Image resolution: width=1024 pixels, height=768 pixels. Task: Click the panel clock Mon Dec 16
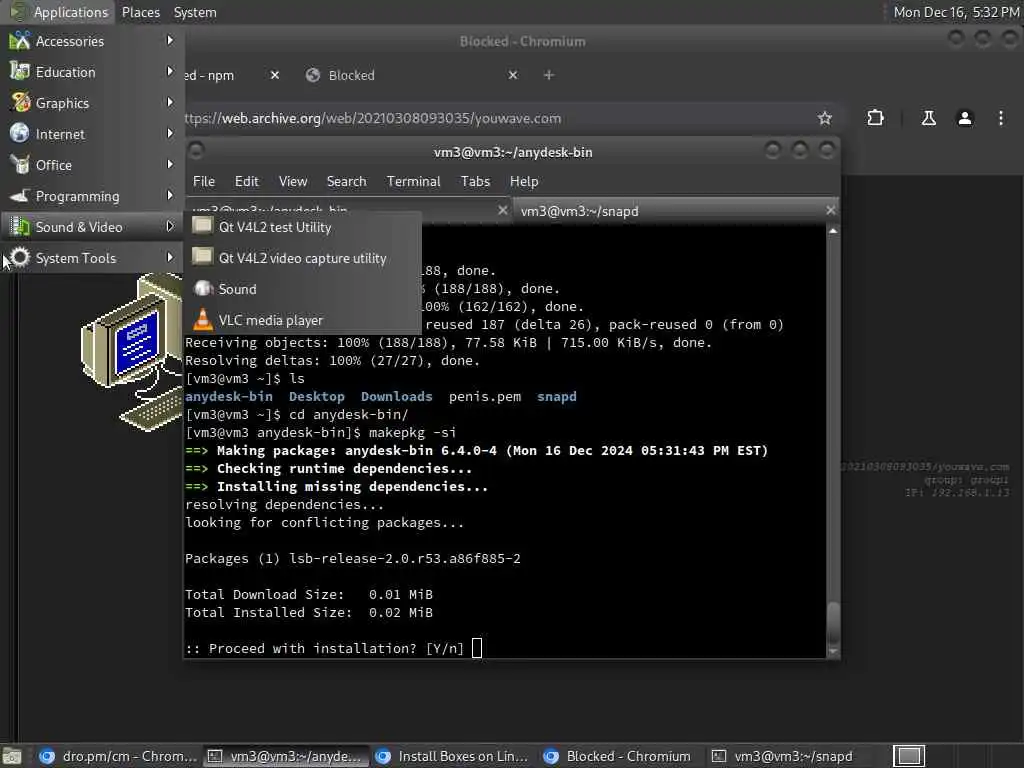[x=955, y=12]
